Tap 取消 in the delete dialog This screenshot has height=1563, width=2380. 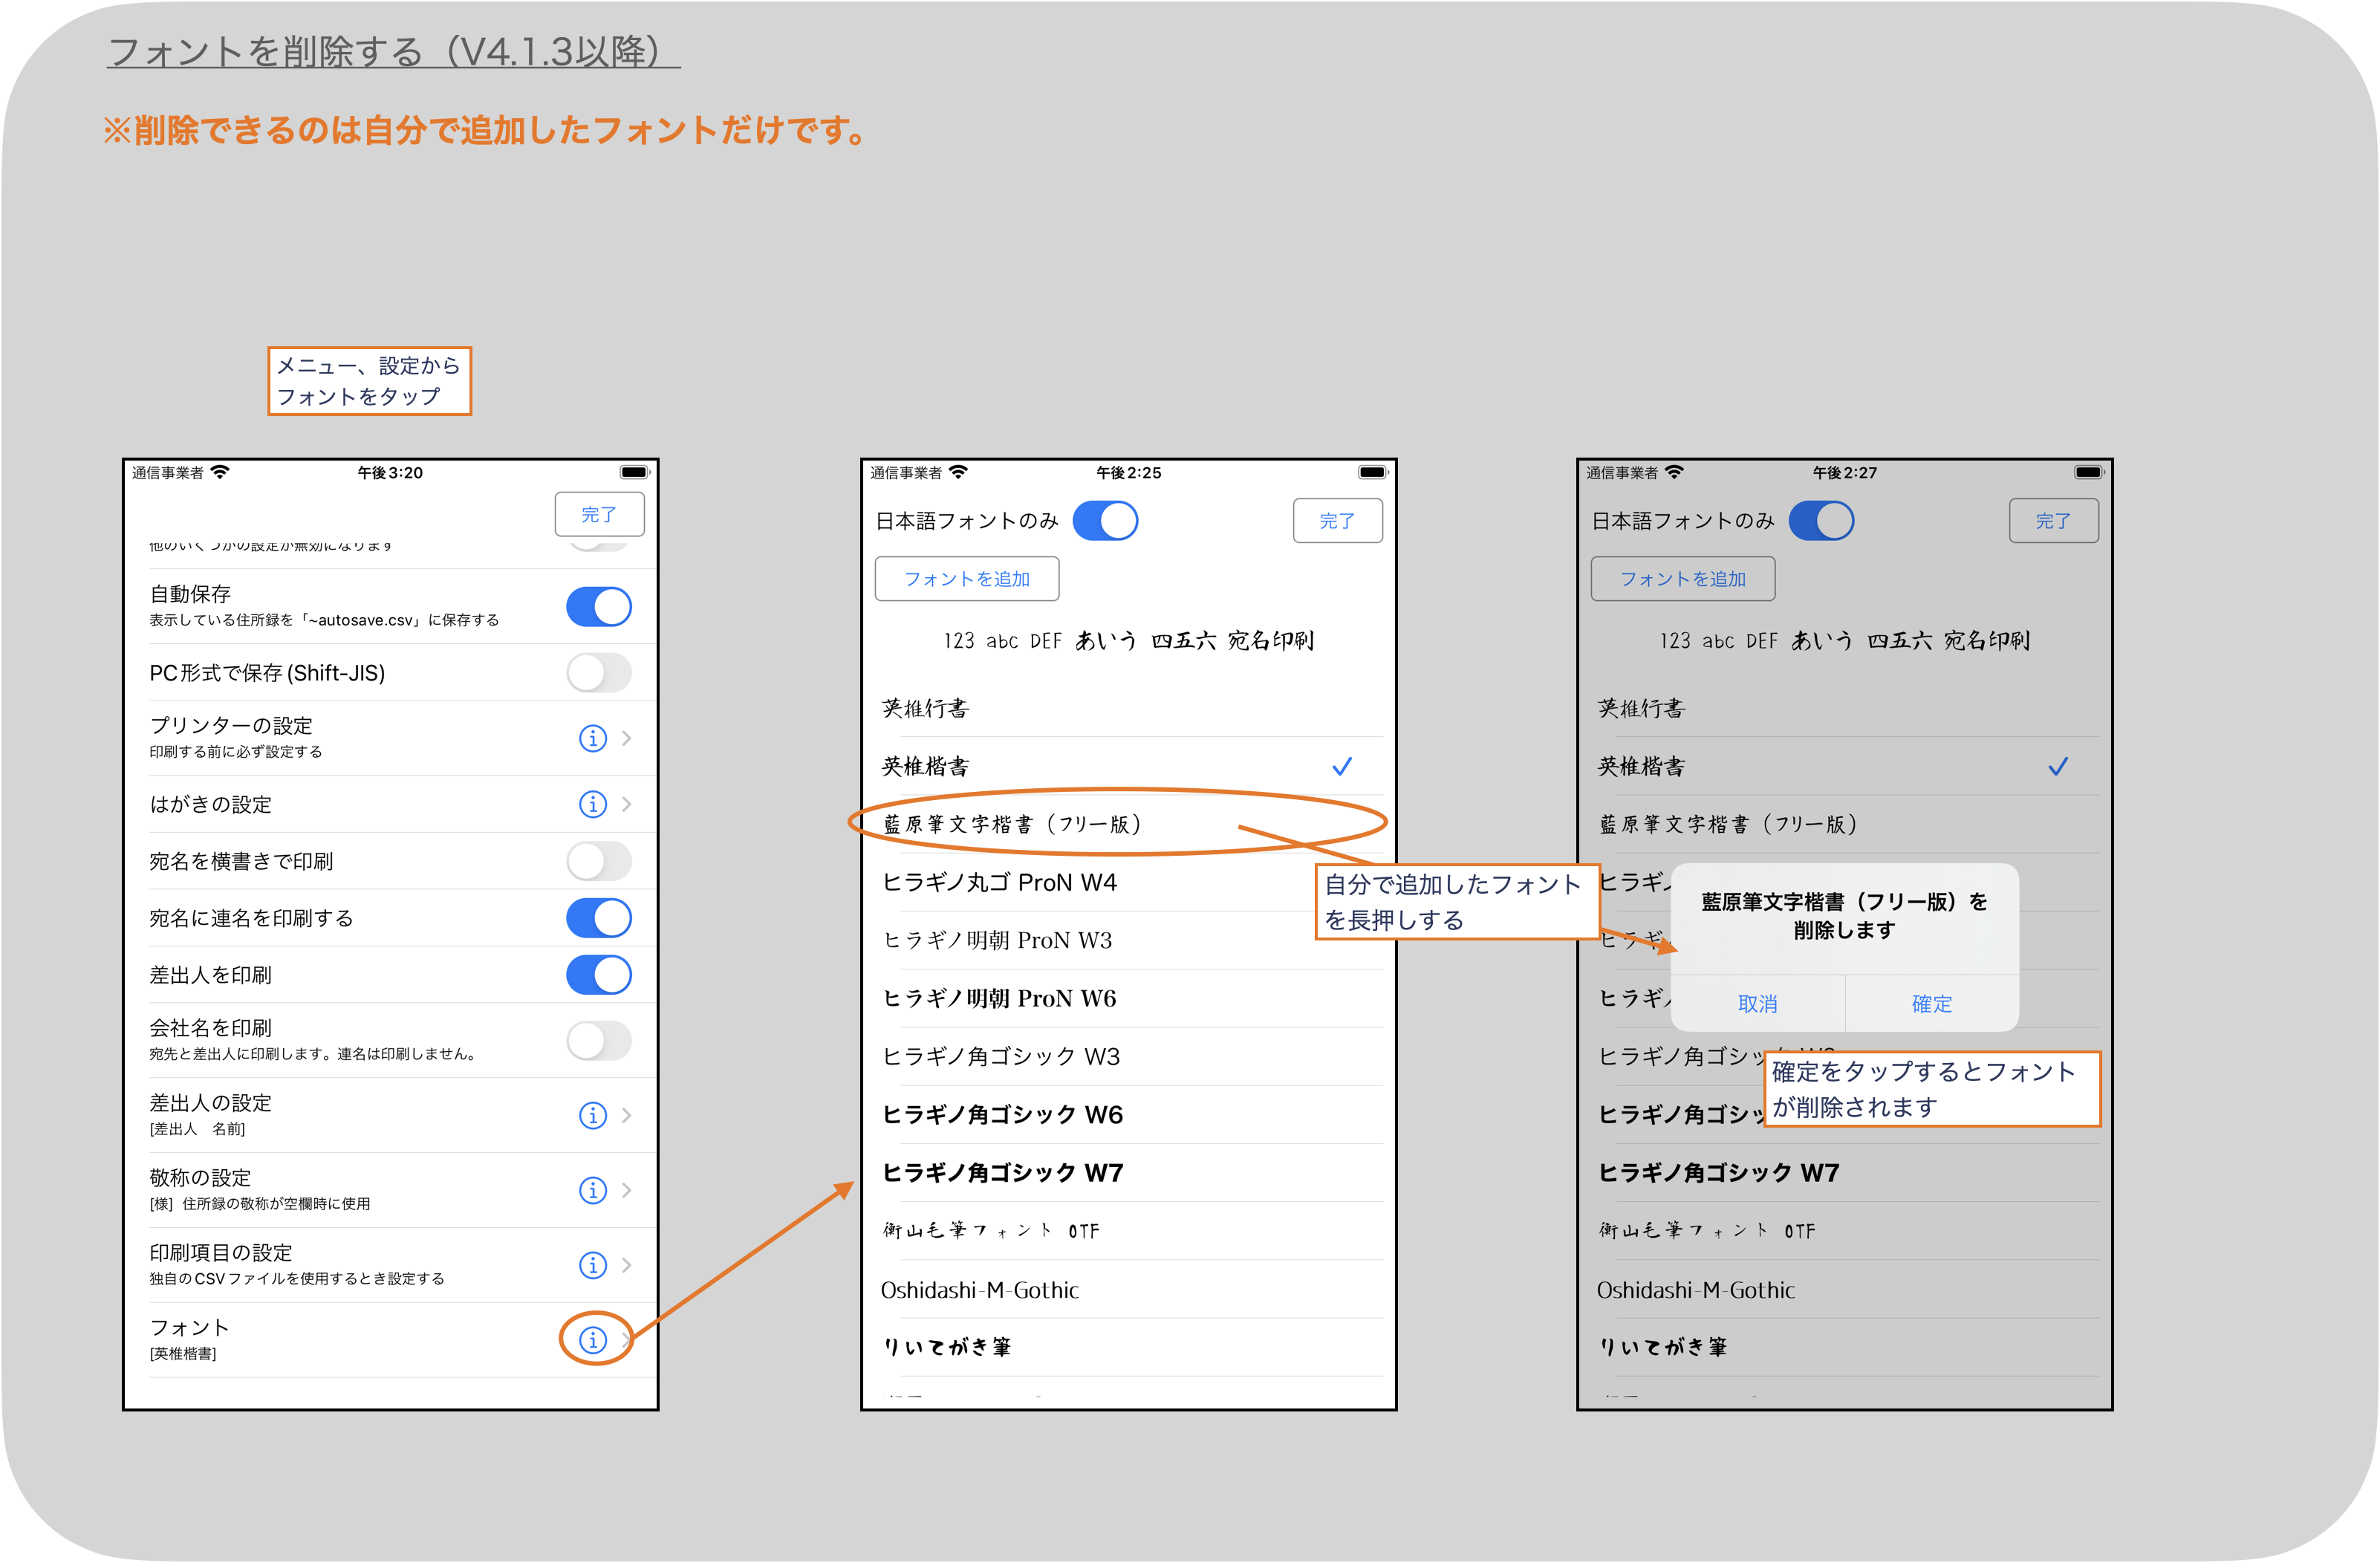[1757, 1003]
